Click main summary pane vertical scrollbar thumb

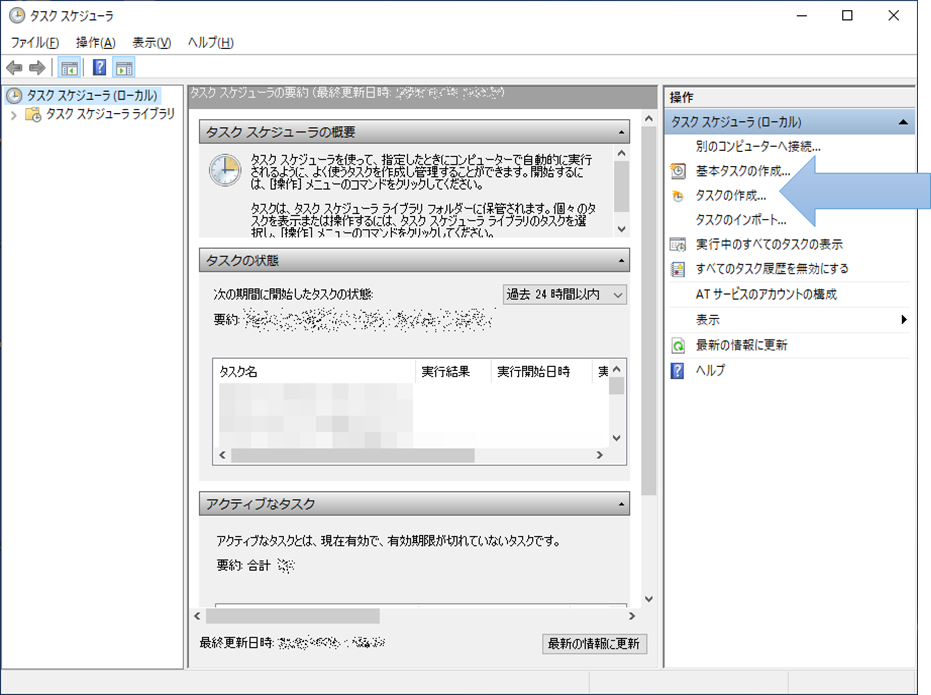pos(648,310)
